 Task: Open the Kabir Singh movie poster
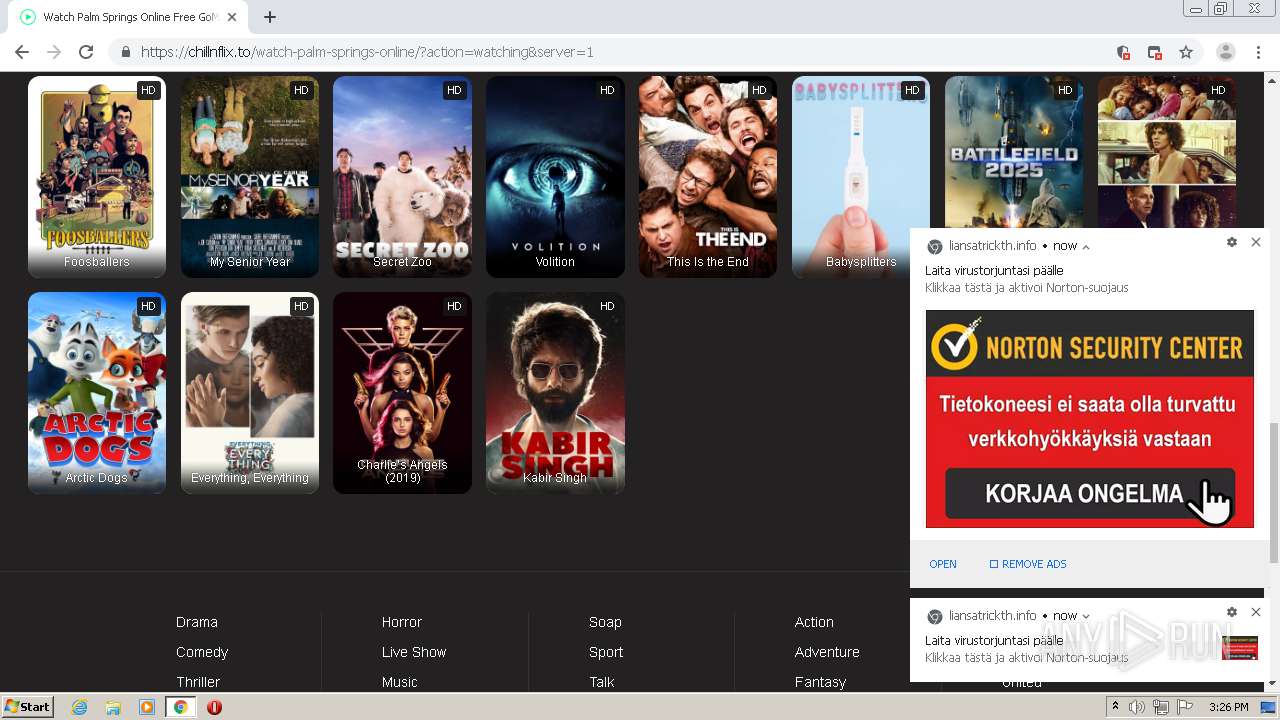[x=555, y=393]
